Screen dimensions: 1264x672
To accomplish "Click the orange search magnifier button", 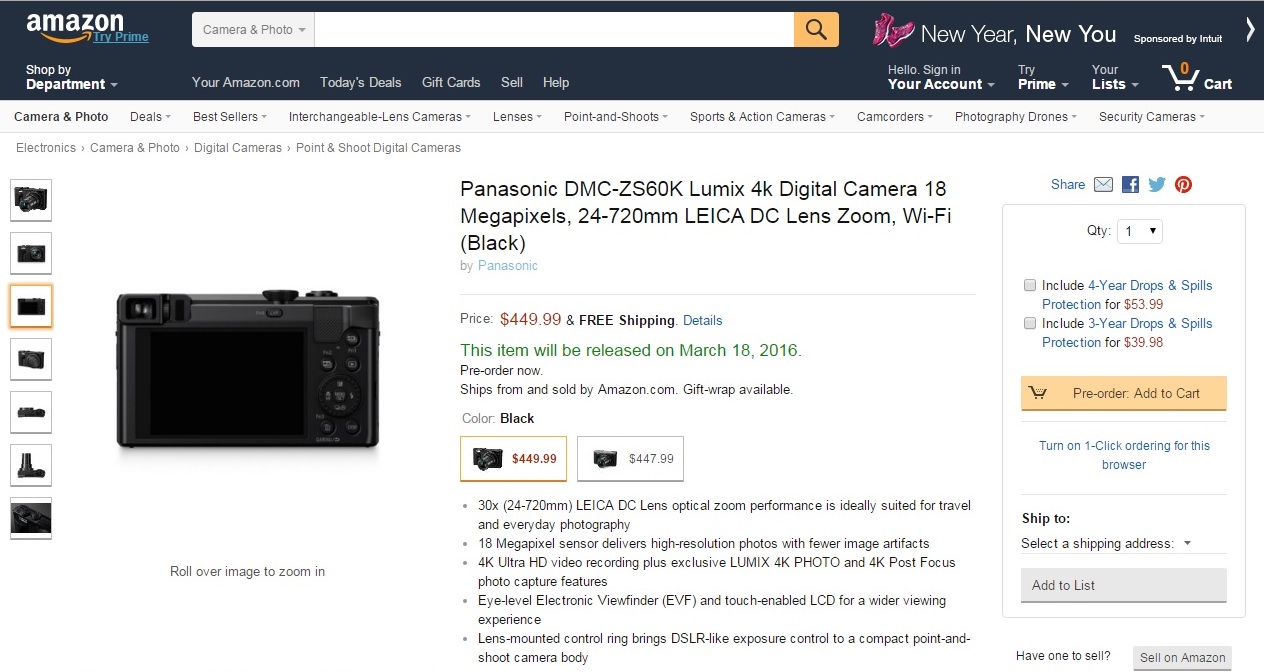I will tap(816, 29).
